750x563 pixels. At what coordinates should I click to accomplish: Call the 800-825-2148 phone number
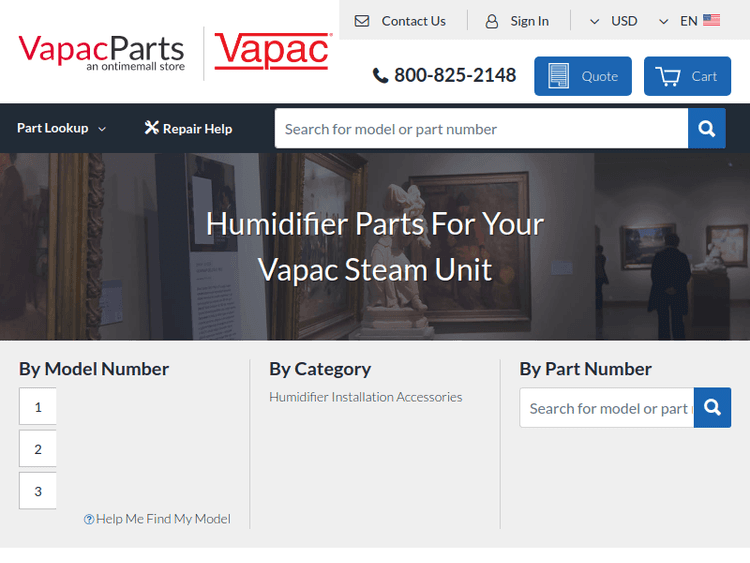click(x=455, y=75)
